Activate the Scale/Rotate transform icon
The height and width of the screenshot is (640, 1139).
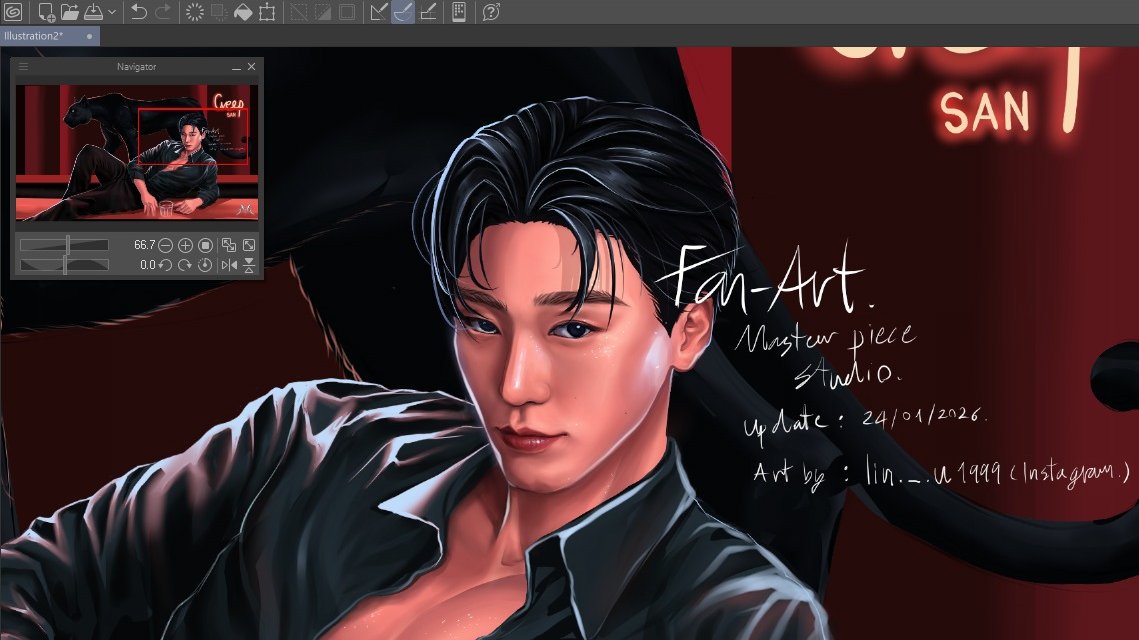(x=267, y=12)
